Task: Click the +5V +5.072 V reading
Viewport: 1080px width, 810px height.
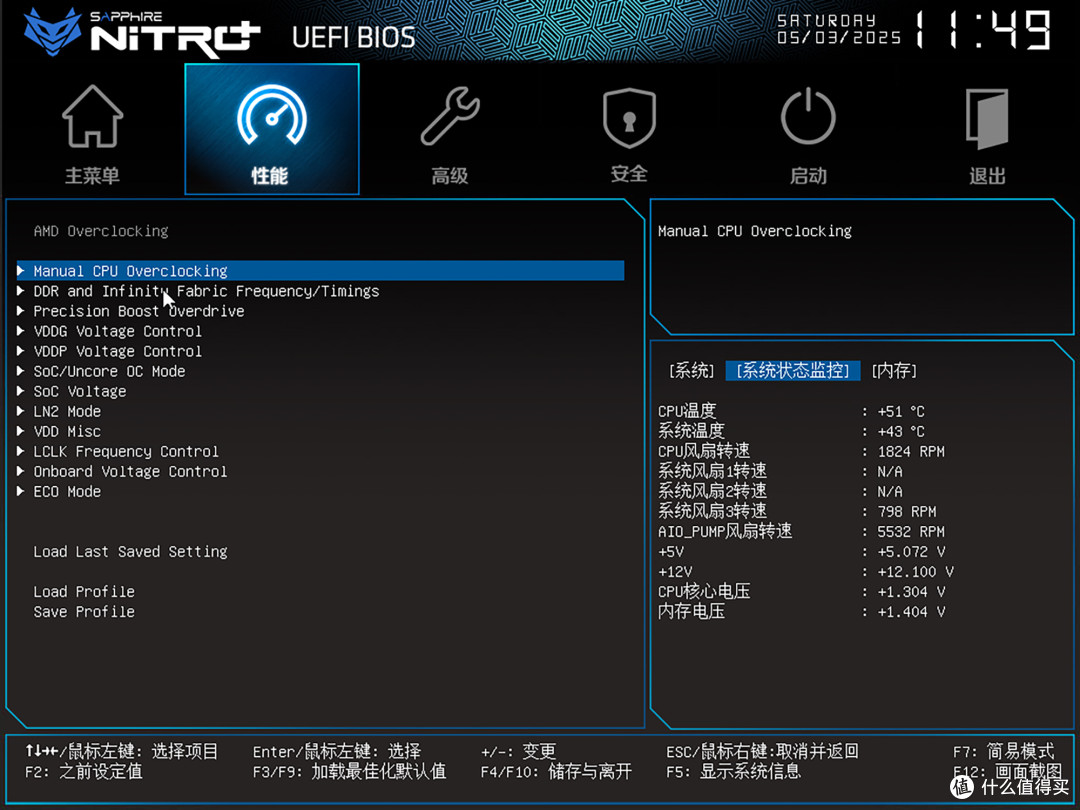Action: [x=801, y=552]
